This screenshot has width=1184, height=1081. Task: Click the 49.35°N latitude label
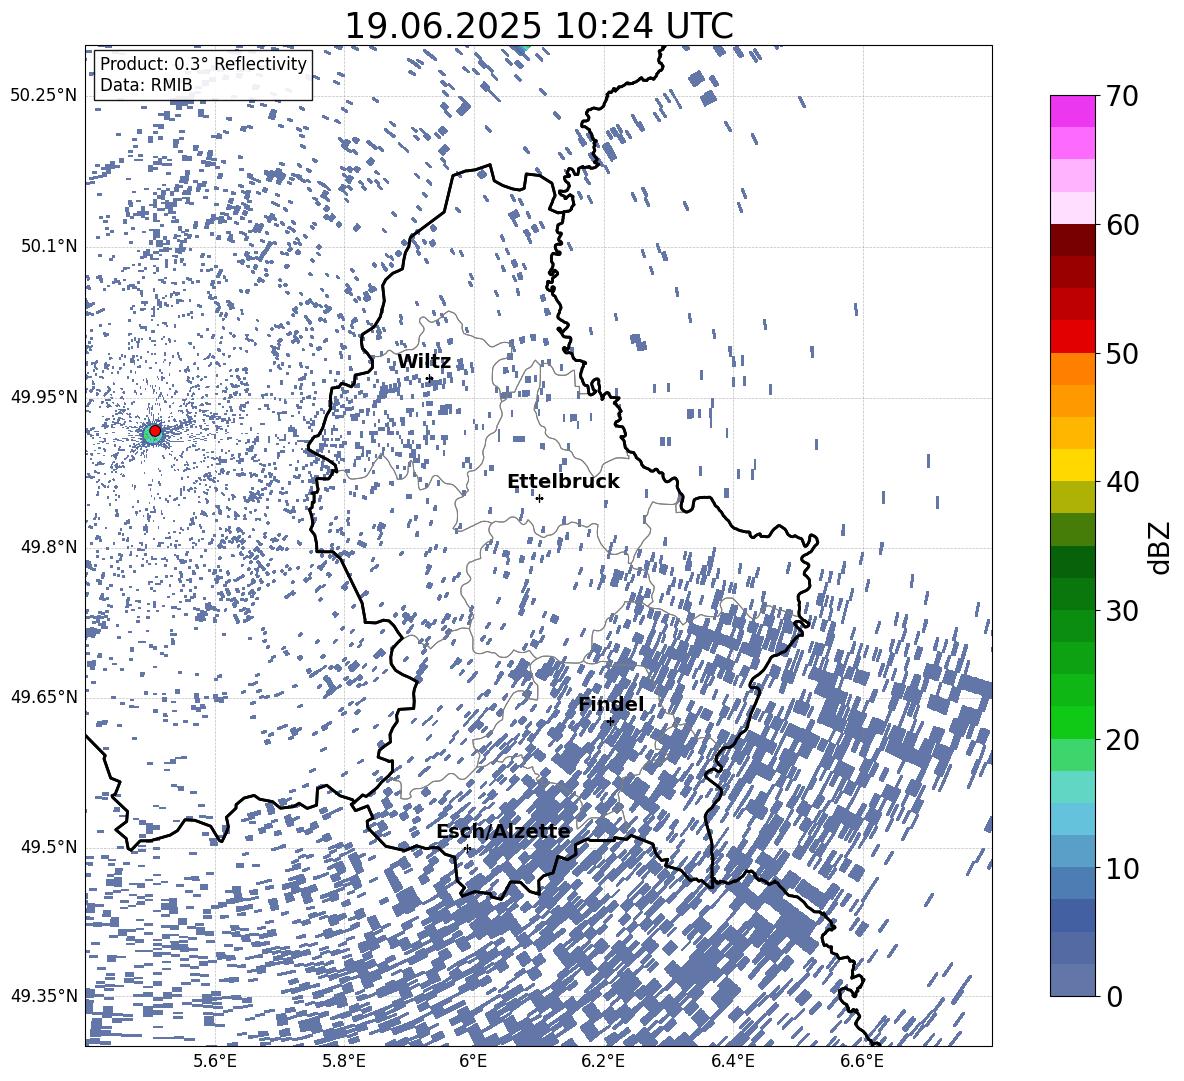(44, 996)
